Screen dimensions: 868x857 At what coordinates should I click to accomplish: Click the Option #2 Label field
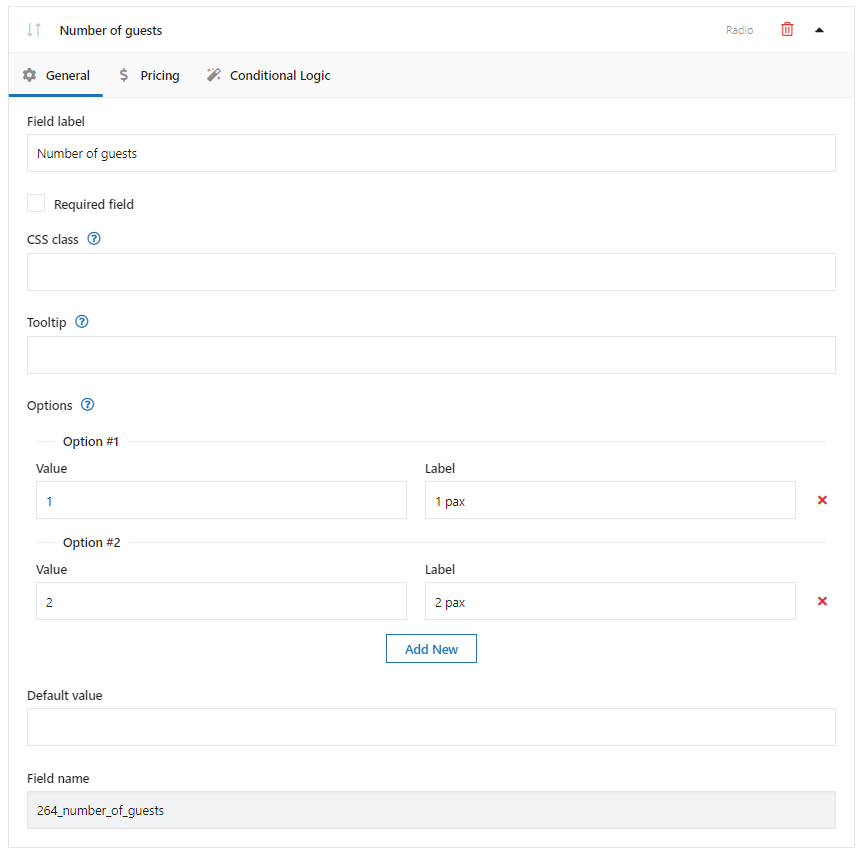coord(610,601)
